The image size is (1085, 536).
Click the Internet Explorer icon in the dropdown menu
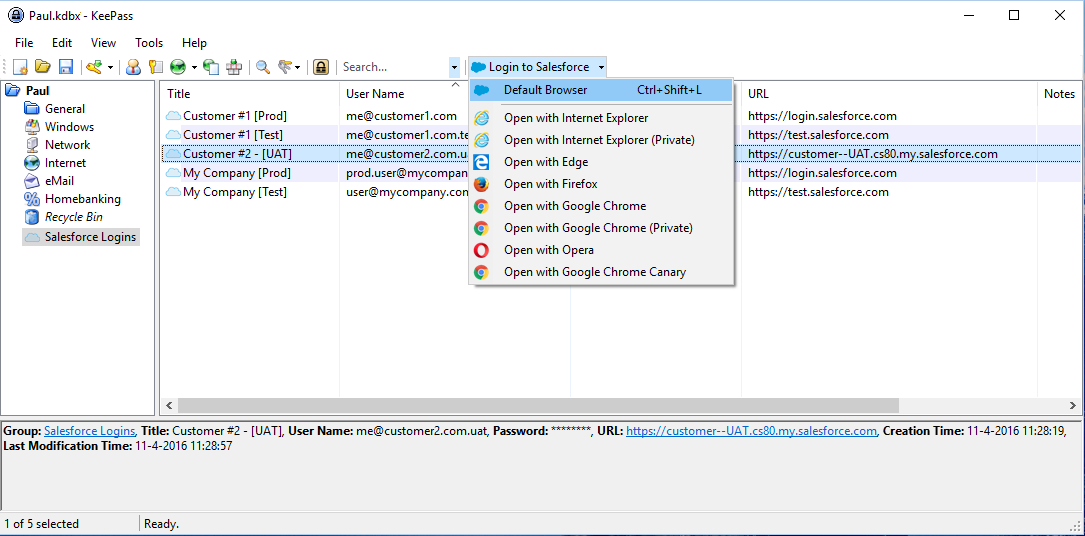[x=482, y=118]
